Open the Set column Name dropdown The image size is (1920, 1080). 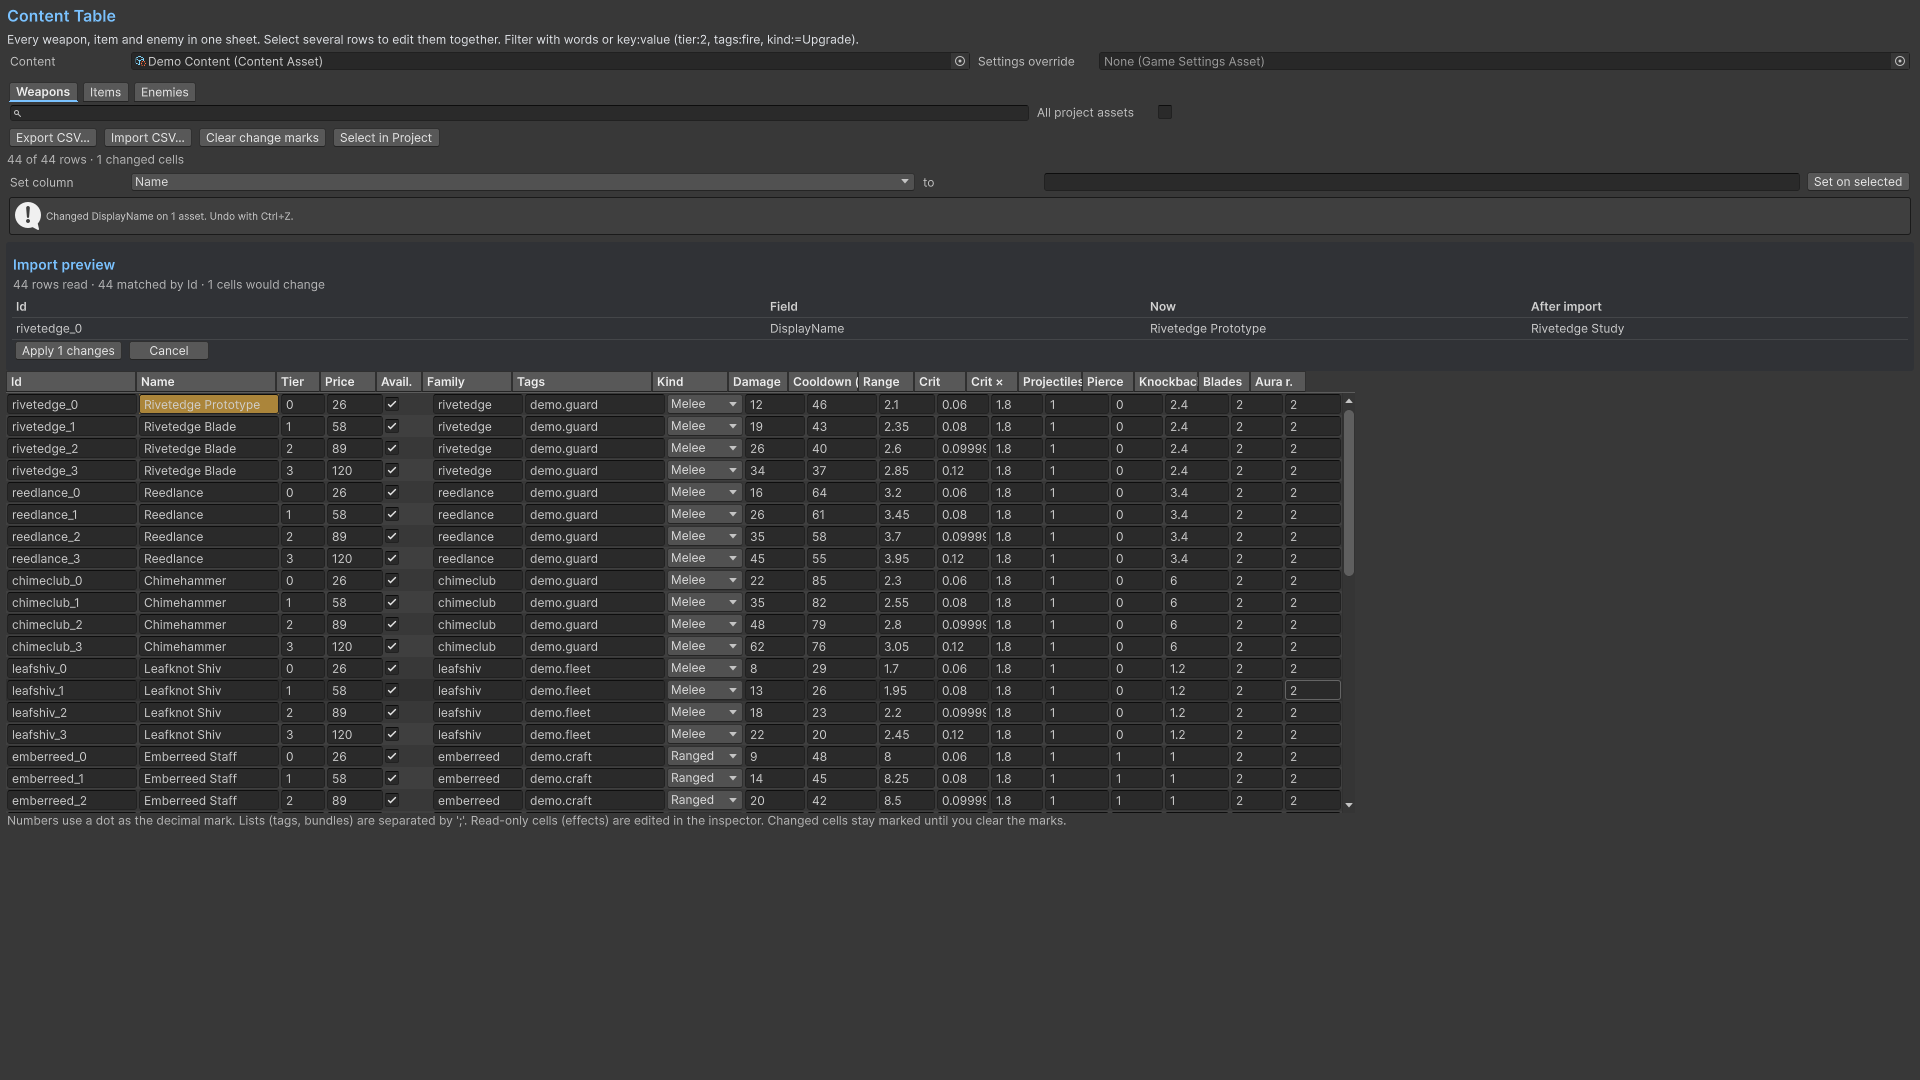(x=522, y=182)
